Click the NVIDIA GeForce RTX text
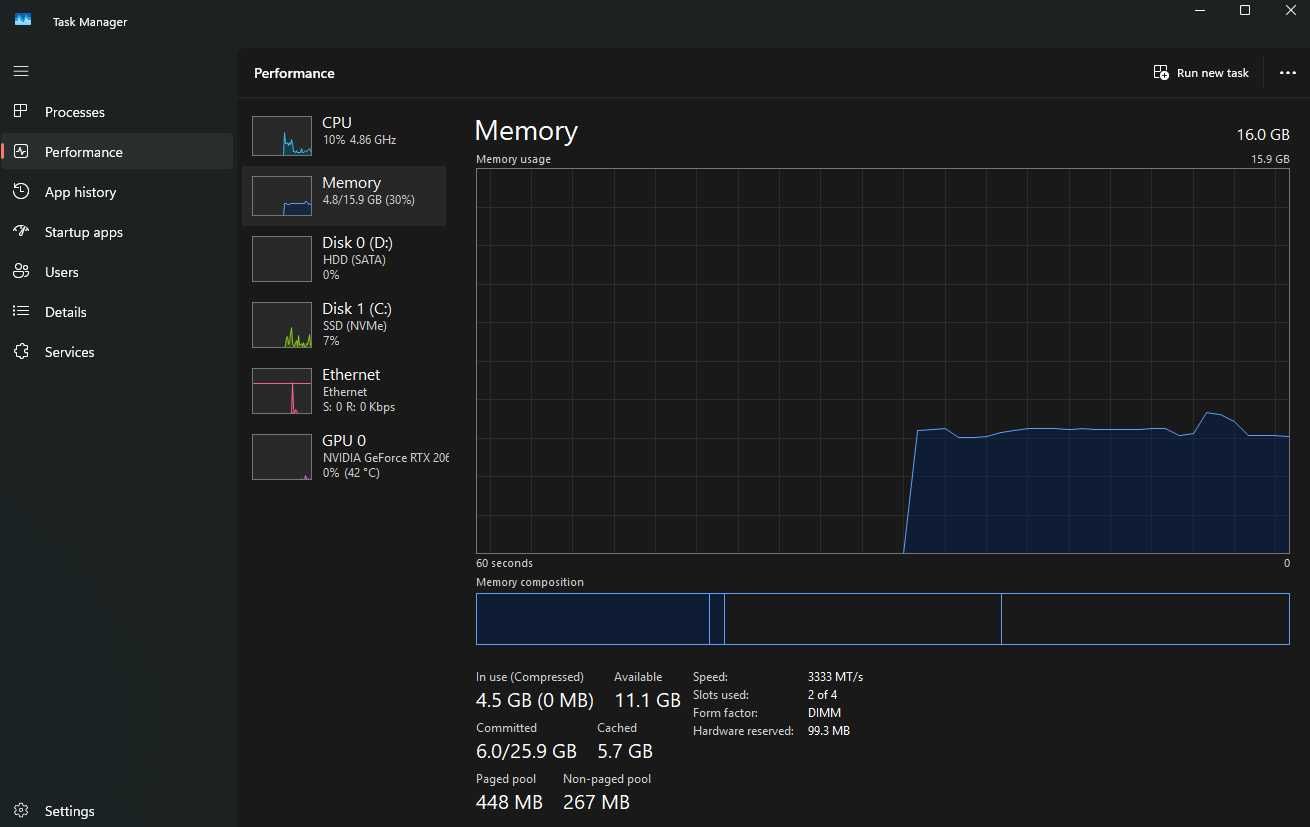This screenshot has height=827, width=1310. (x=386, y=458)
